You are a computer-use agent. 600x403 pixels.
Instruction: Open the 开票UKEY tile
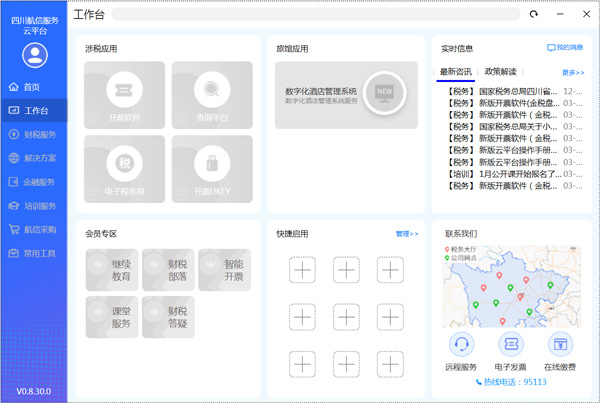coord(210,169)
